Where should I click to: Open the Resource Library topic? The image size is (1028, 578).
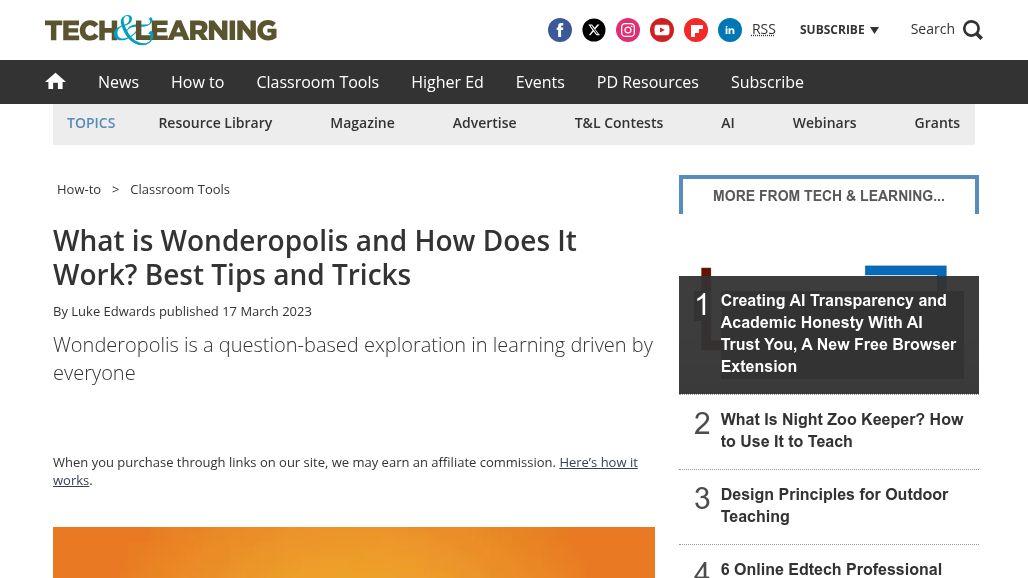click(215, 123)
